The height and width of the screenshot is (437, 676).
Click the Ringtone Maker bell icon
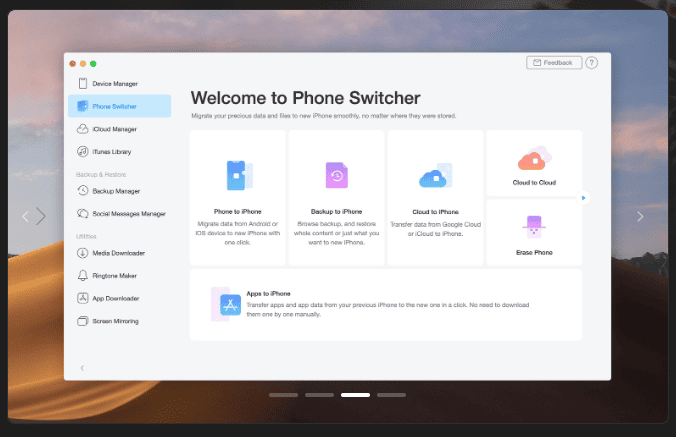(83, 275)
